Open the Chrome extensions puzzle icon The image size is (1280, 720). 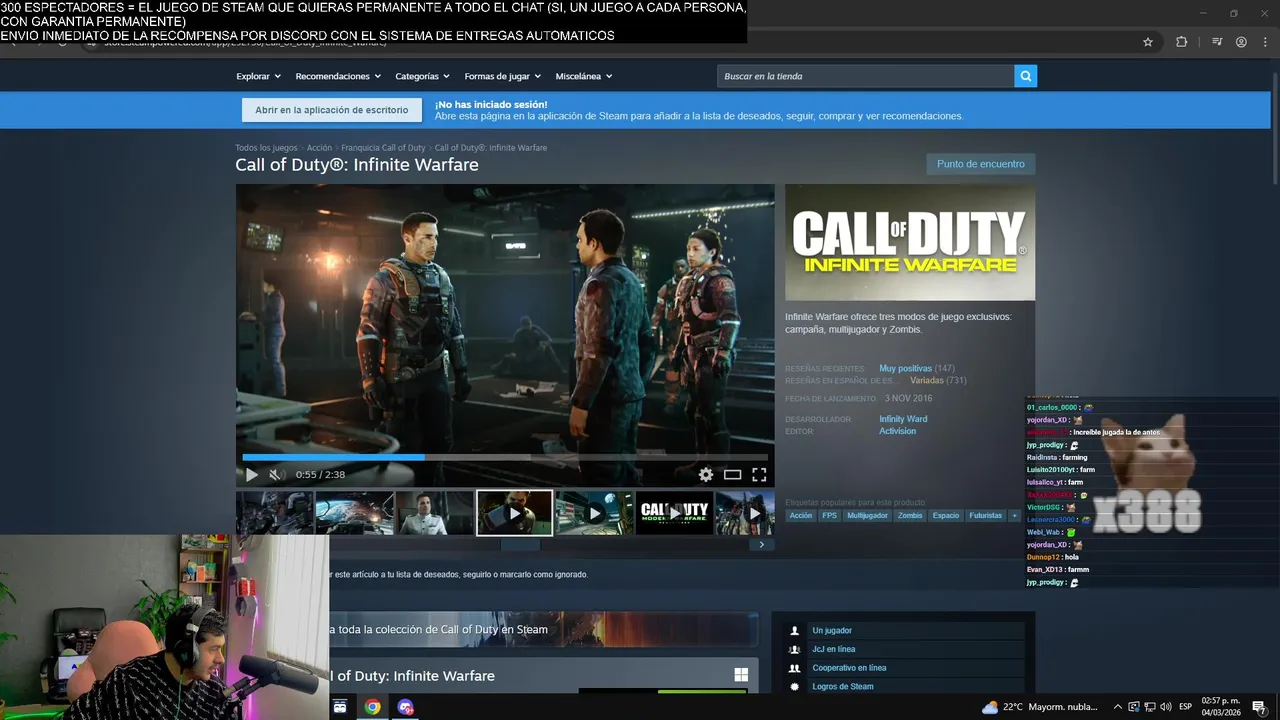click(x=1182, y=42)
